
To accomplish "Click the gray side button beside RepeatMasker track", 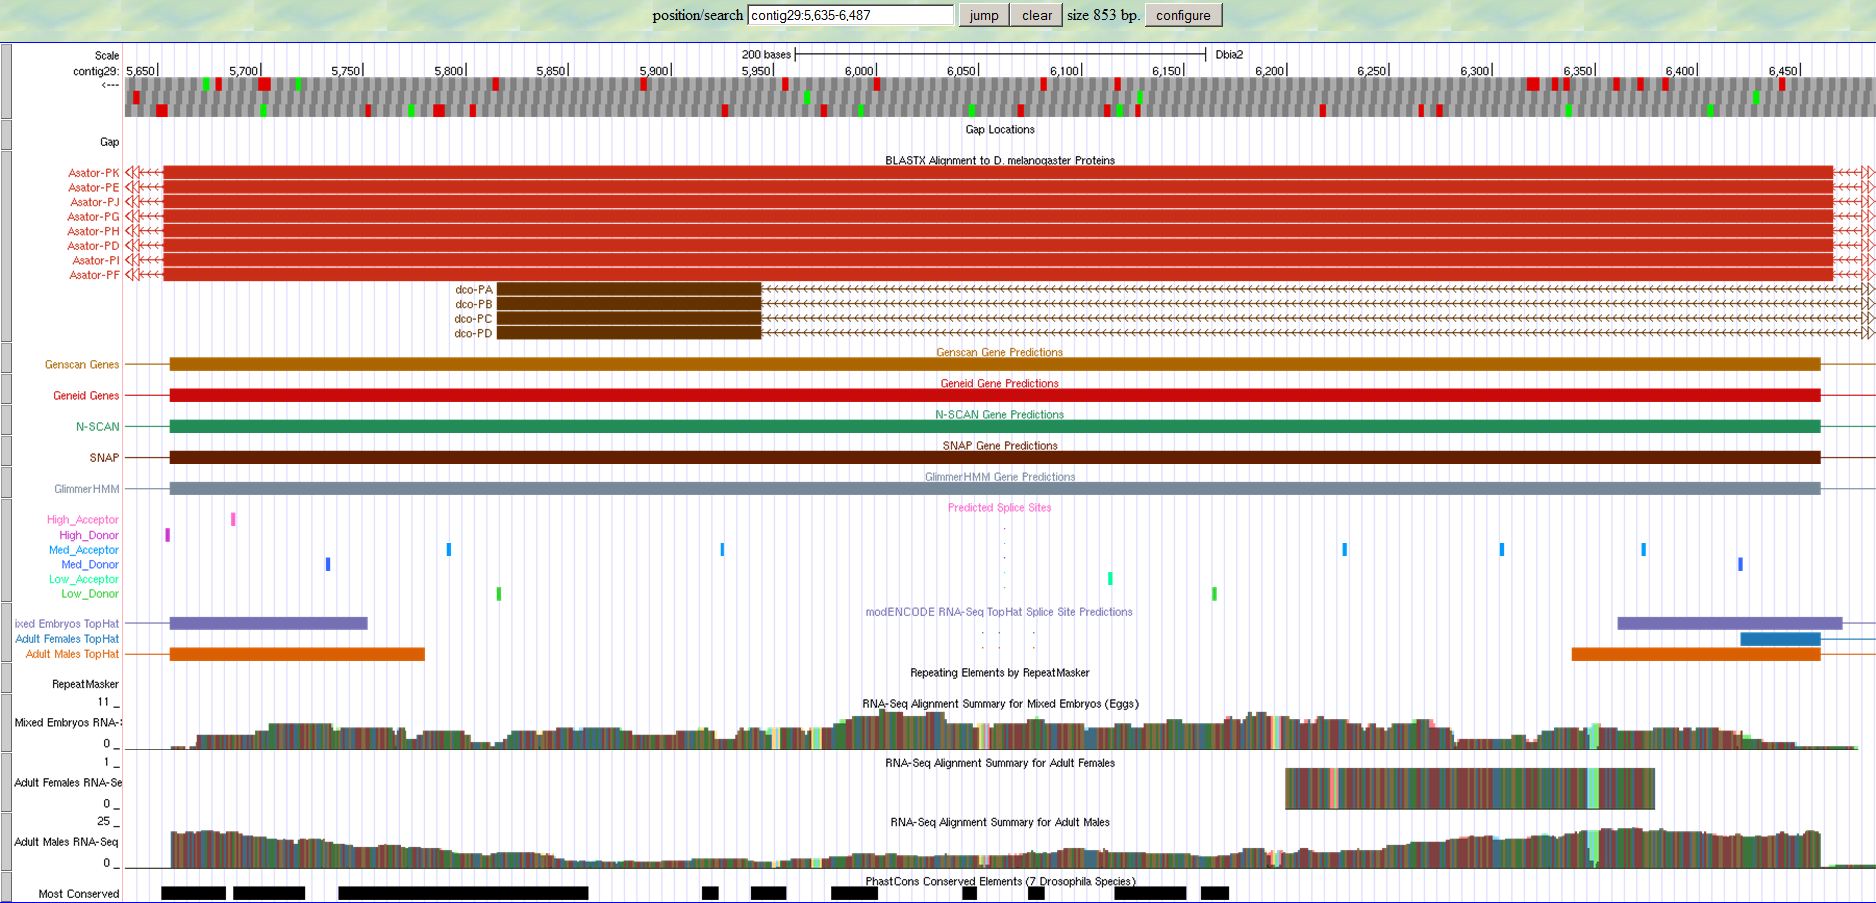I will 6,677.
